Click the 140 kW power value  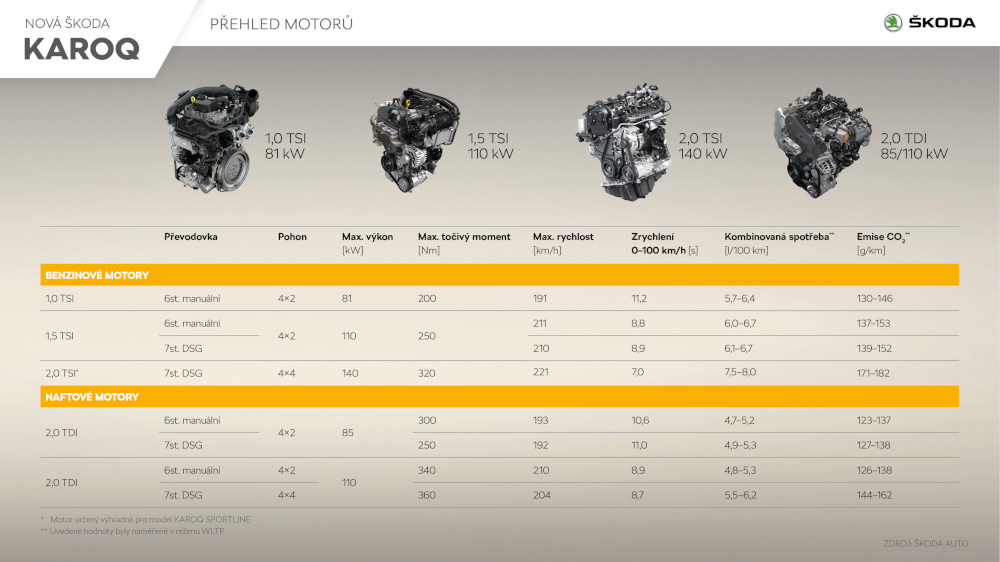(350, 373)
